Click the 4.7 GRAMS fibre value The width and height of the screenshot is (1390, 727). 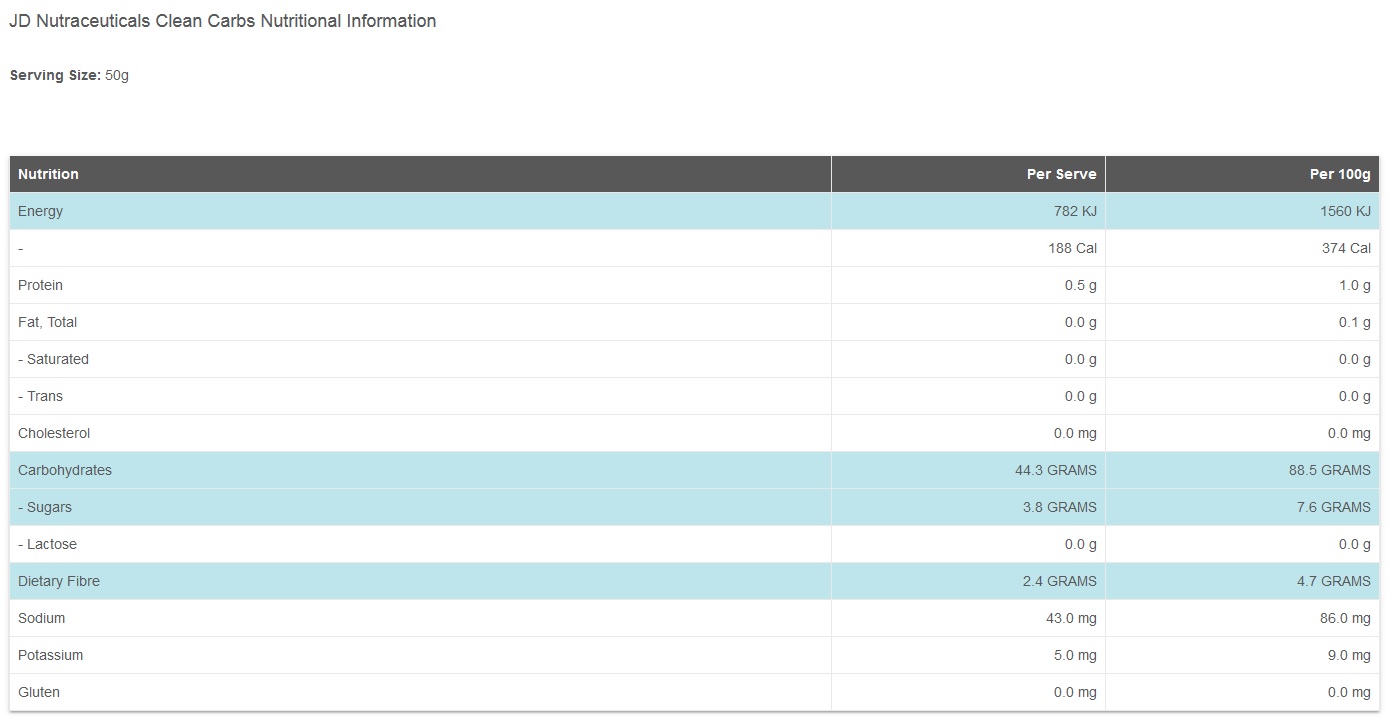coord(1334,581)
